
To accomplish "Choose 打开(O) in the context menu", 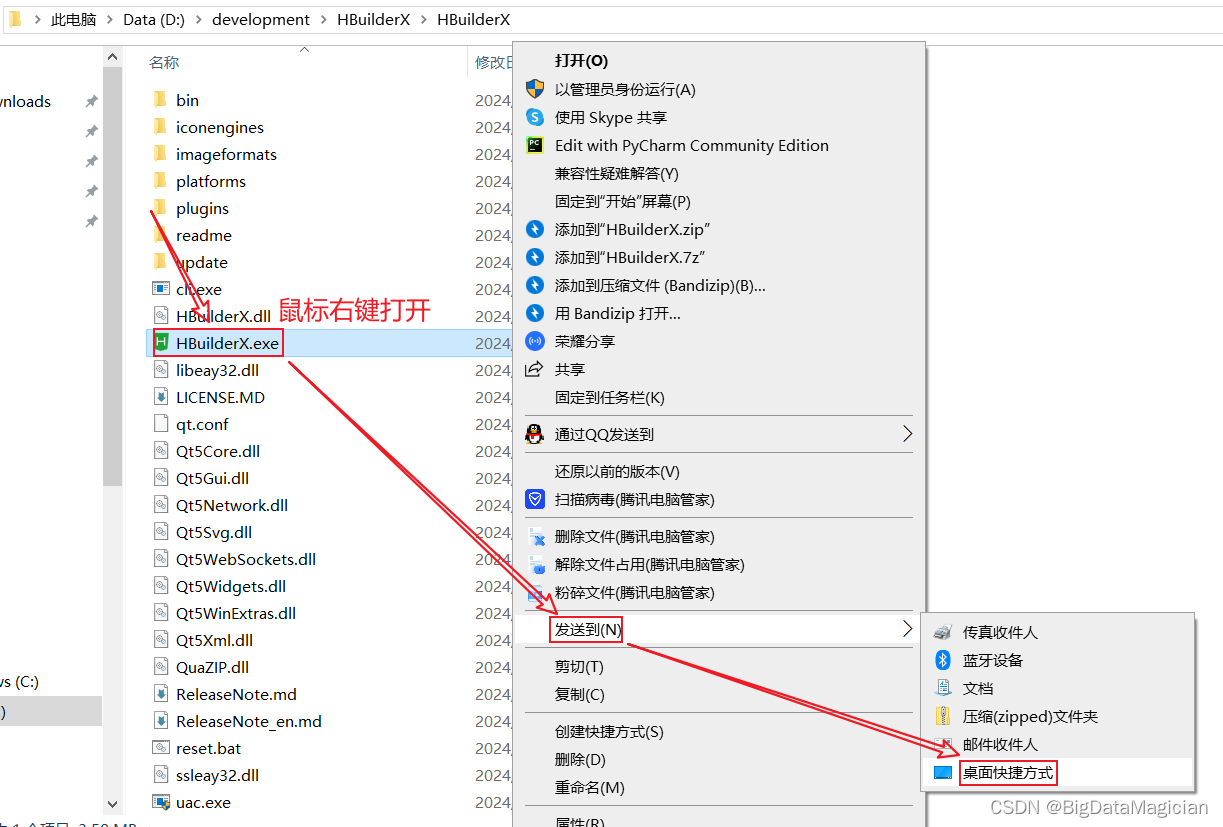I will (581, 61).
